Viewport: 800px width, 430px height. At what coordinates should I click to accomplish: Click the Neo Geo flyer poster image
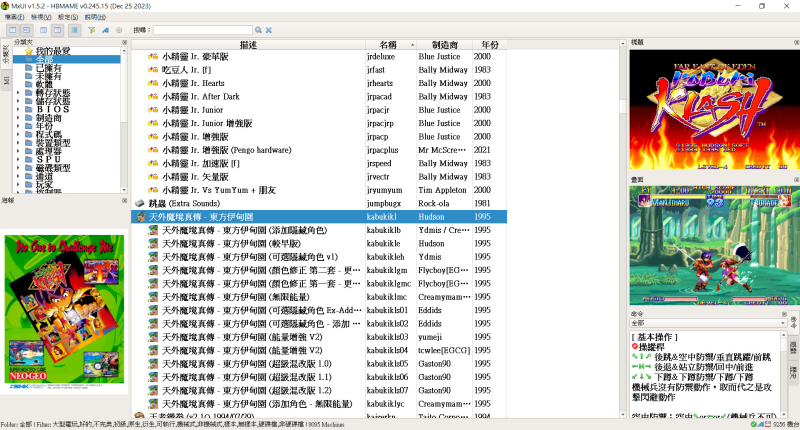[x=64, y=312]
